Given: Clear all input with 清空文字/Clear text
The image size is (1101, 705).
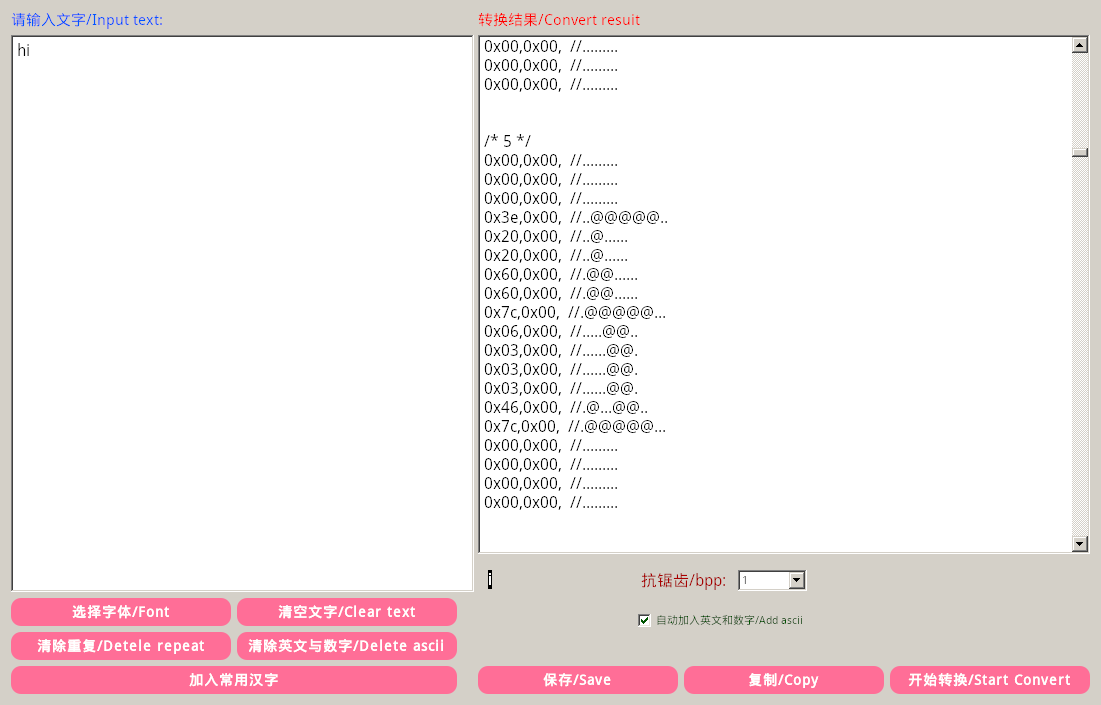Looking at the screenshot, I should click(x=346, y=612).
